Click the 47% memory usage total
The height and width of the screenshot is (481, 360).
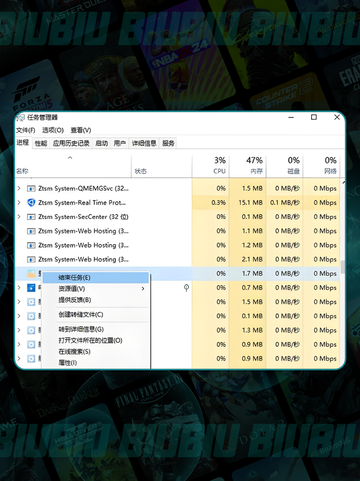[x=254, y=160]
